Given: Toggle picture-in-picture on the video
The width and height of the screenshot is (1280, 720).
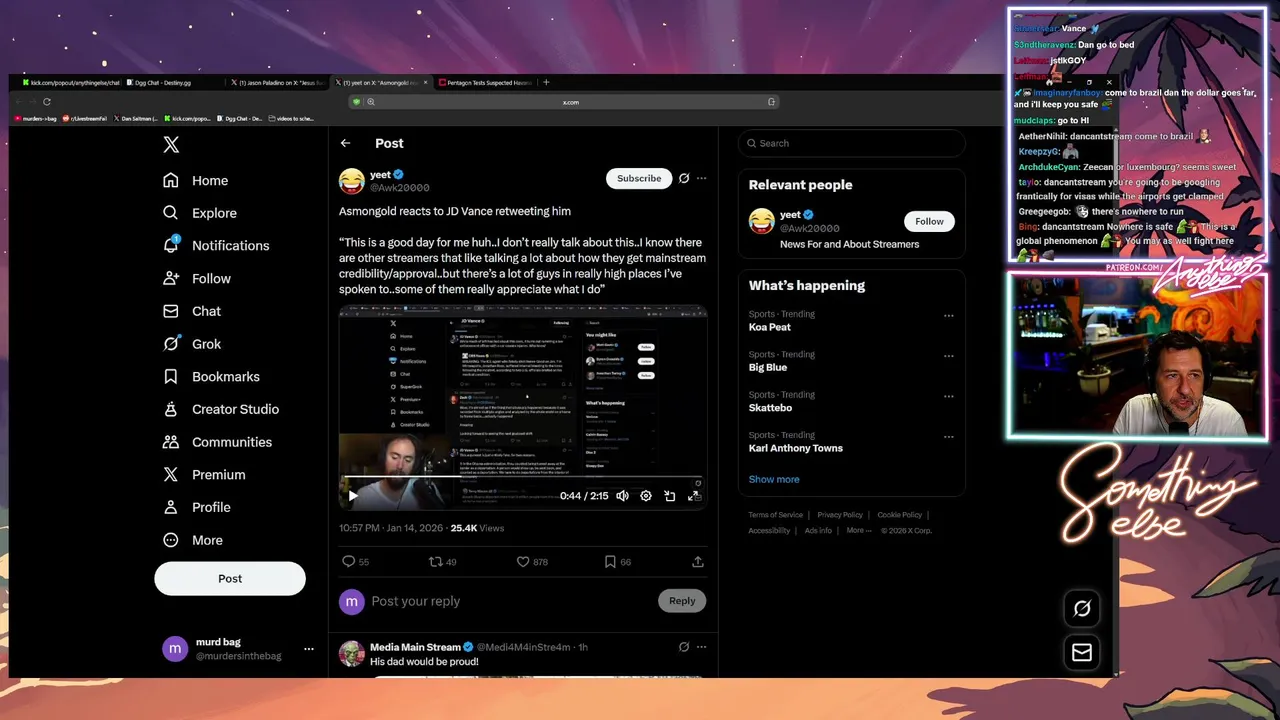Looking at the screenshot, I should [x=670, y=496].
